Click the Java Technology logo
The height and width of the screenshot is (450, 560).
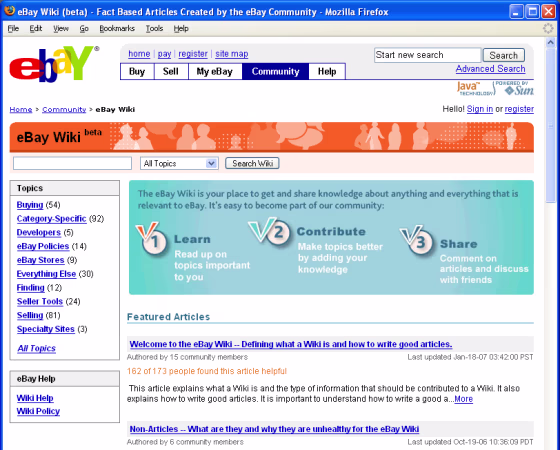click(x=474, y=88)
